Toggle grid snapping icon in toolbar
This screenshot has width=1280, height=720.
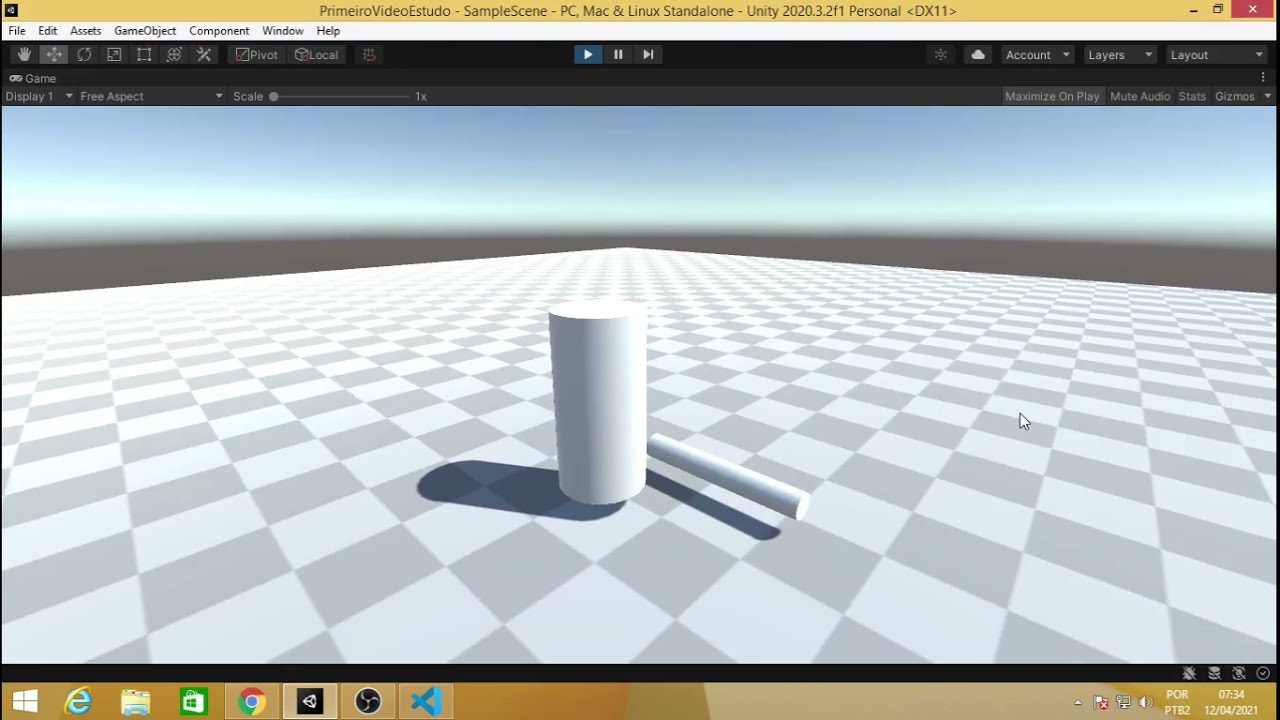tap(369, 55)
